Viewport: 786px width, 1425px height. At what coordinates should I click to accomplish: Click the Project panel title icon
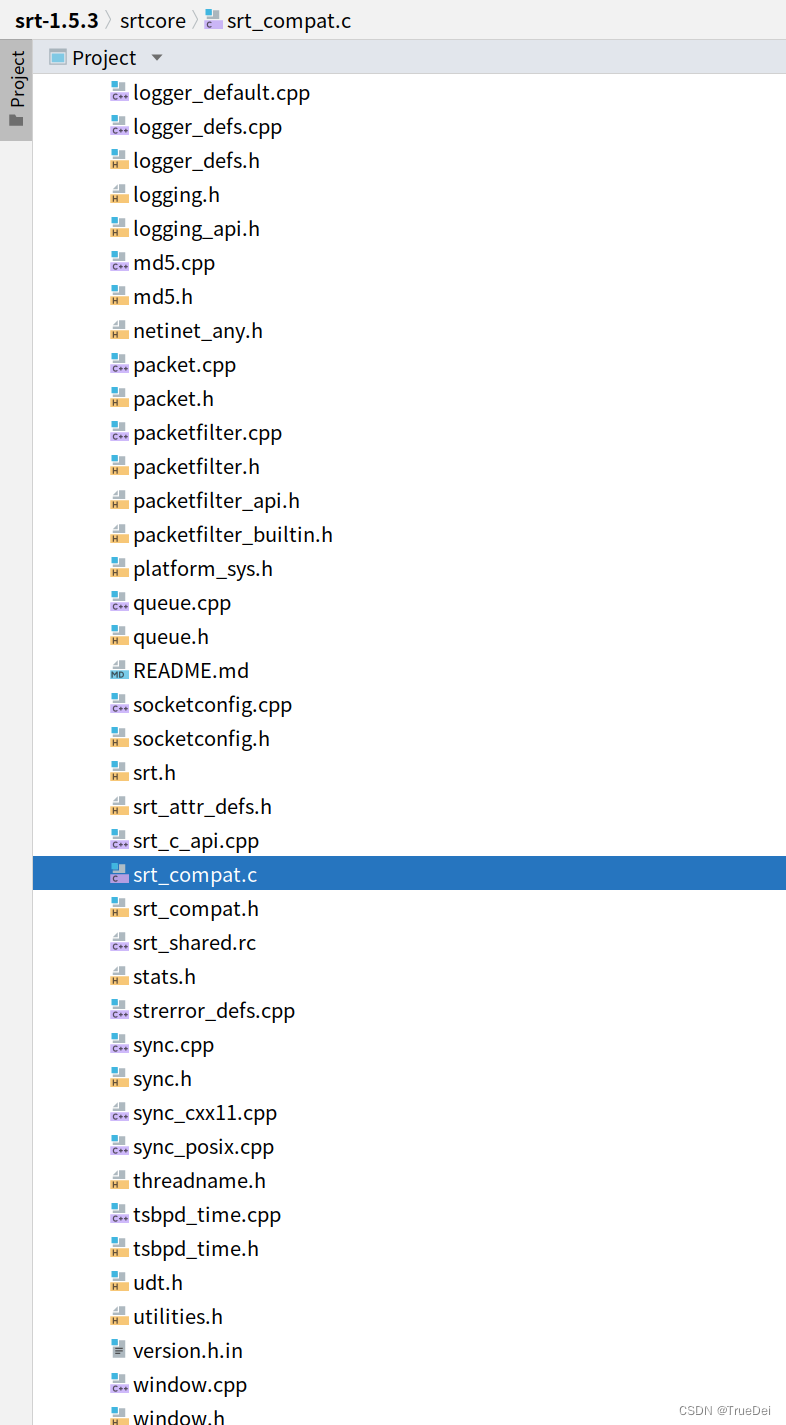(58, 58)
